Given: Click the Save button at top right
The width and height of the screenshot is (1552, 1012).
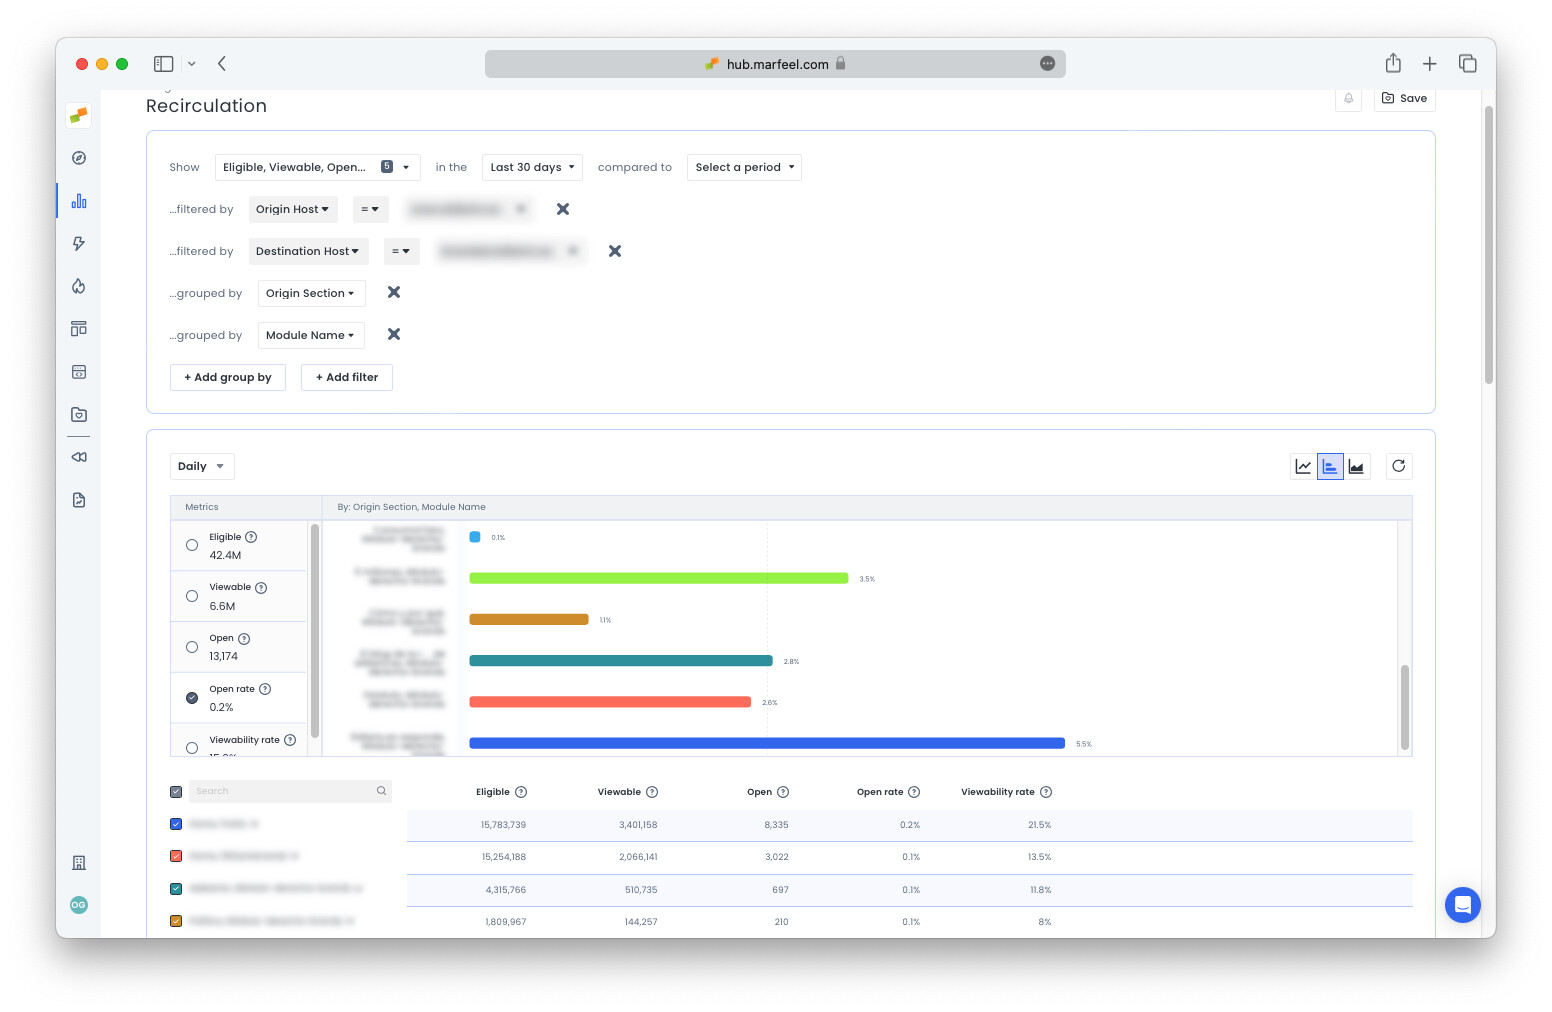Looking at the screenshot, I should [x=1404, y=98].
